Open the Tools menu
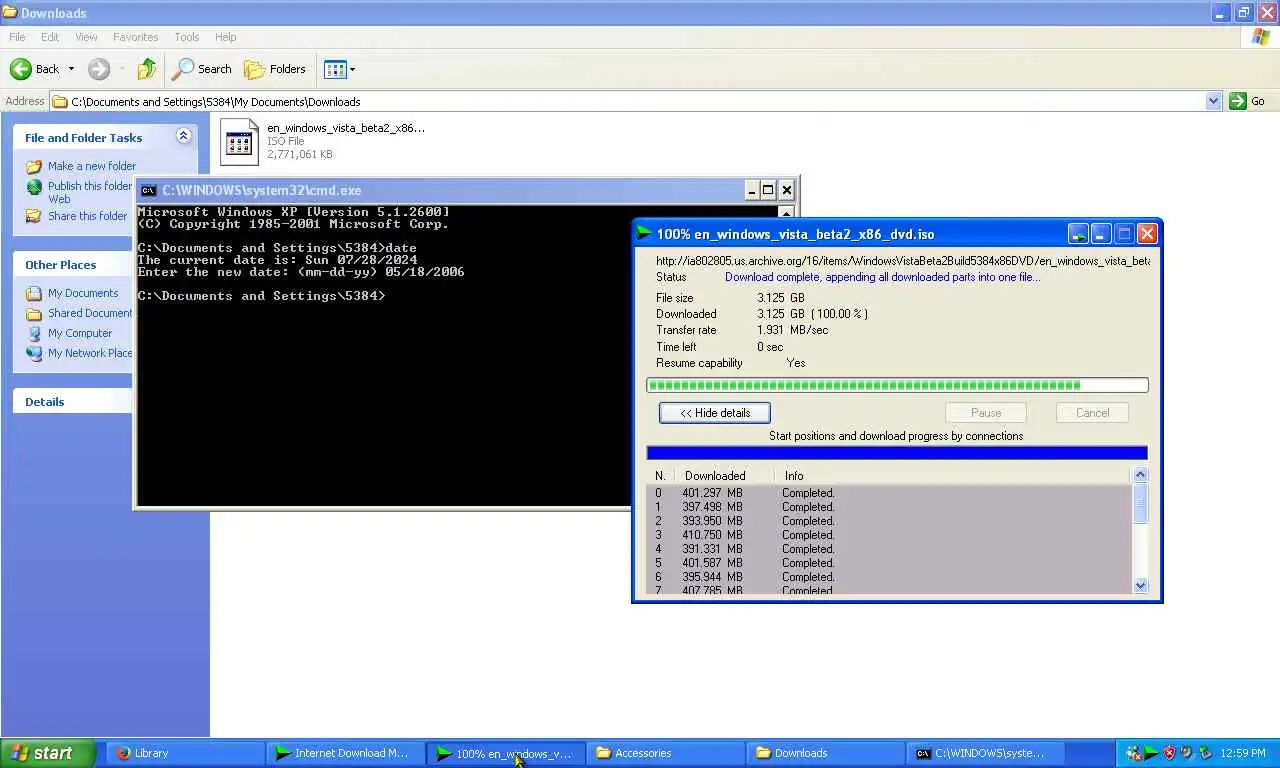Viewport: 1280px width, 768px height. click(x=187, y=37)
